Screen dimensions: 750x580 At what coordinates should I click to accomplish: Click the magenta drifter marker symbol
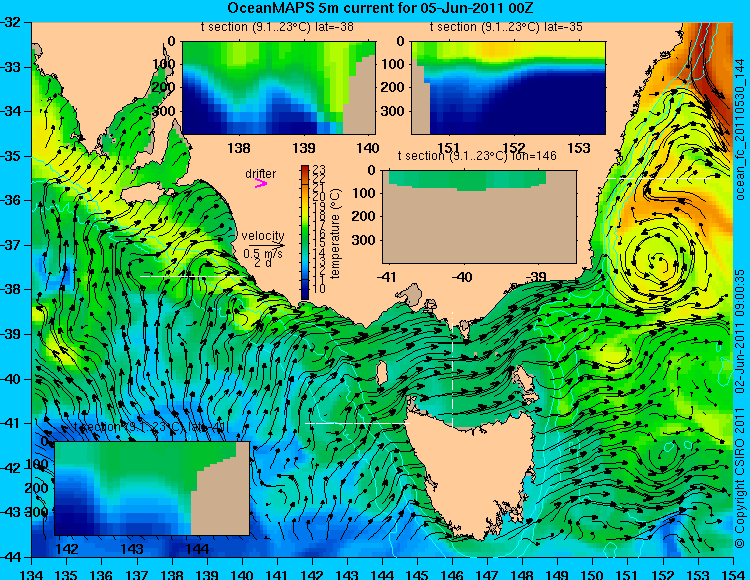[x=261, y=183]
